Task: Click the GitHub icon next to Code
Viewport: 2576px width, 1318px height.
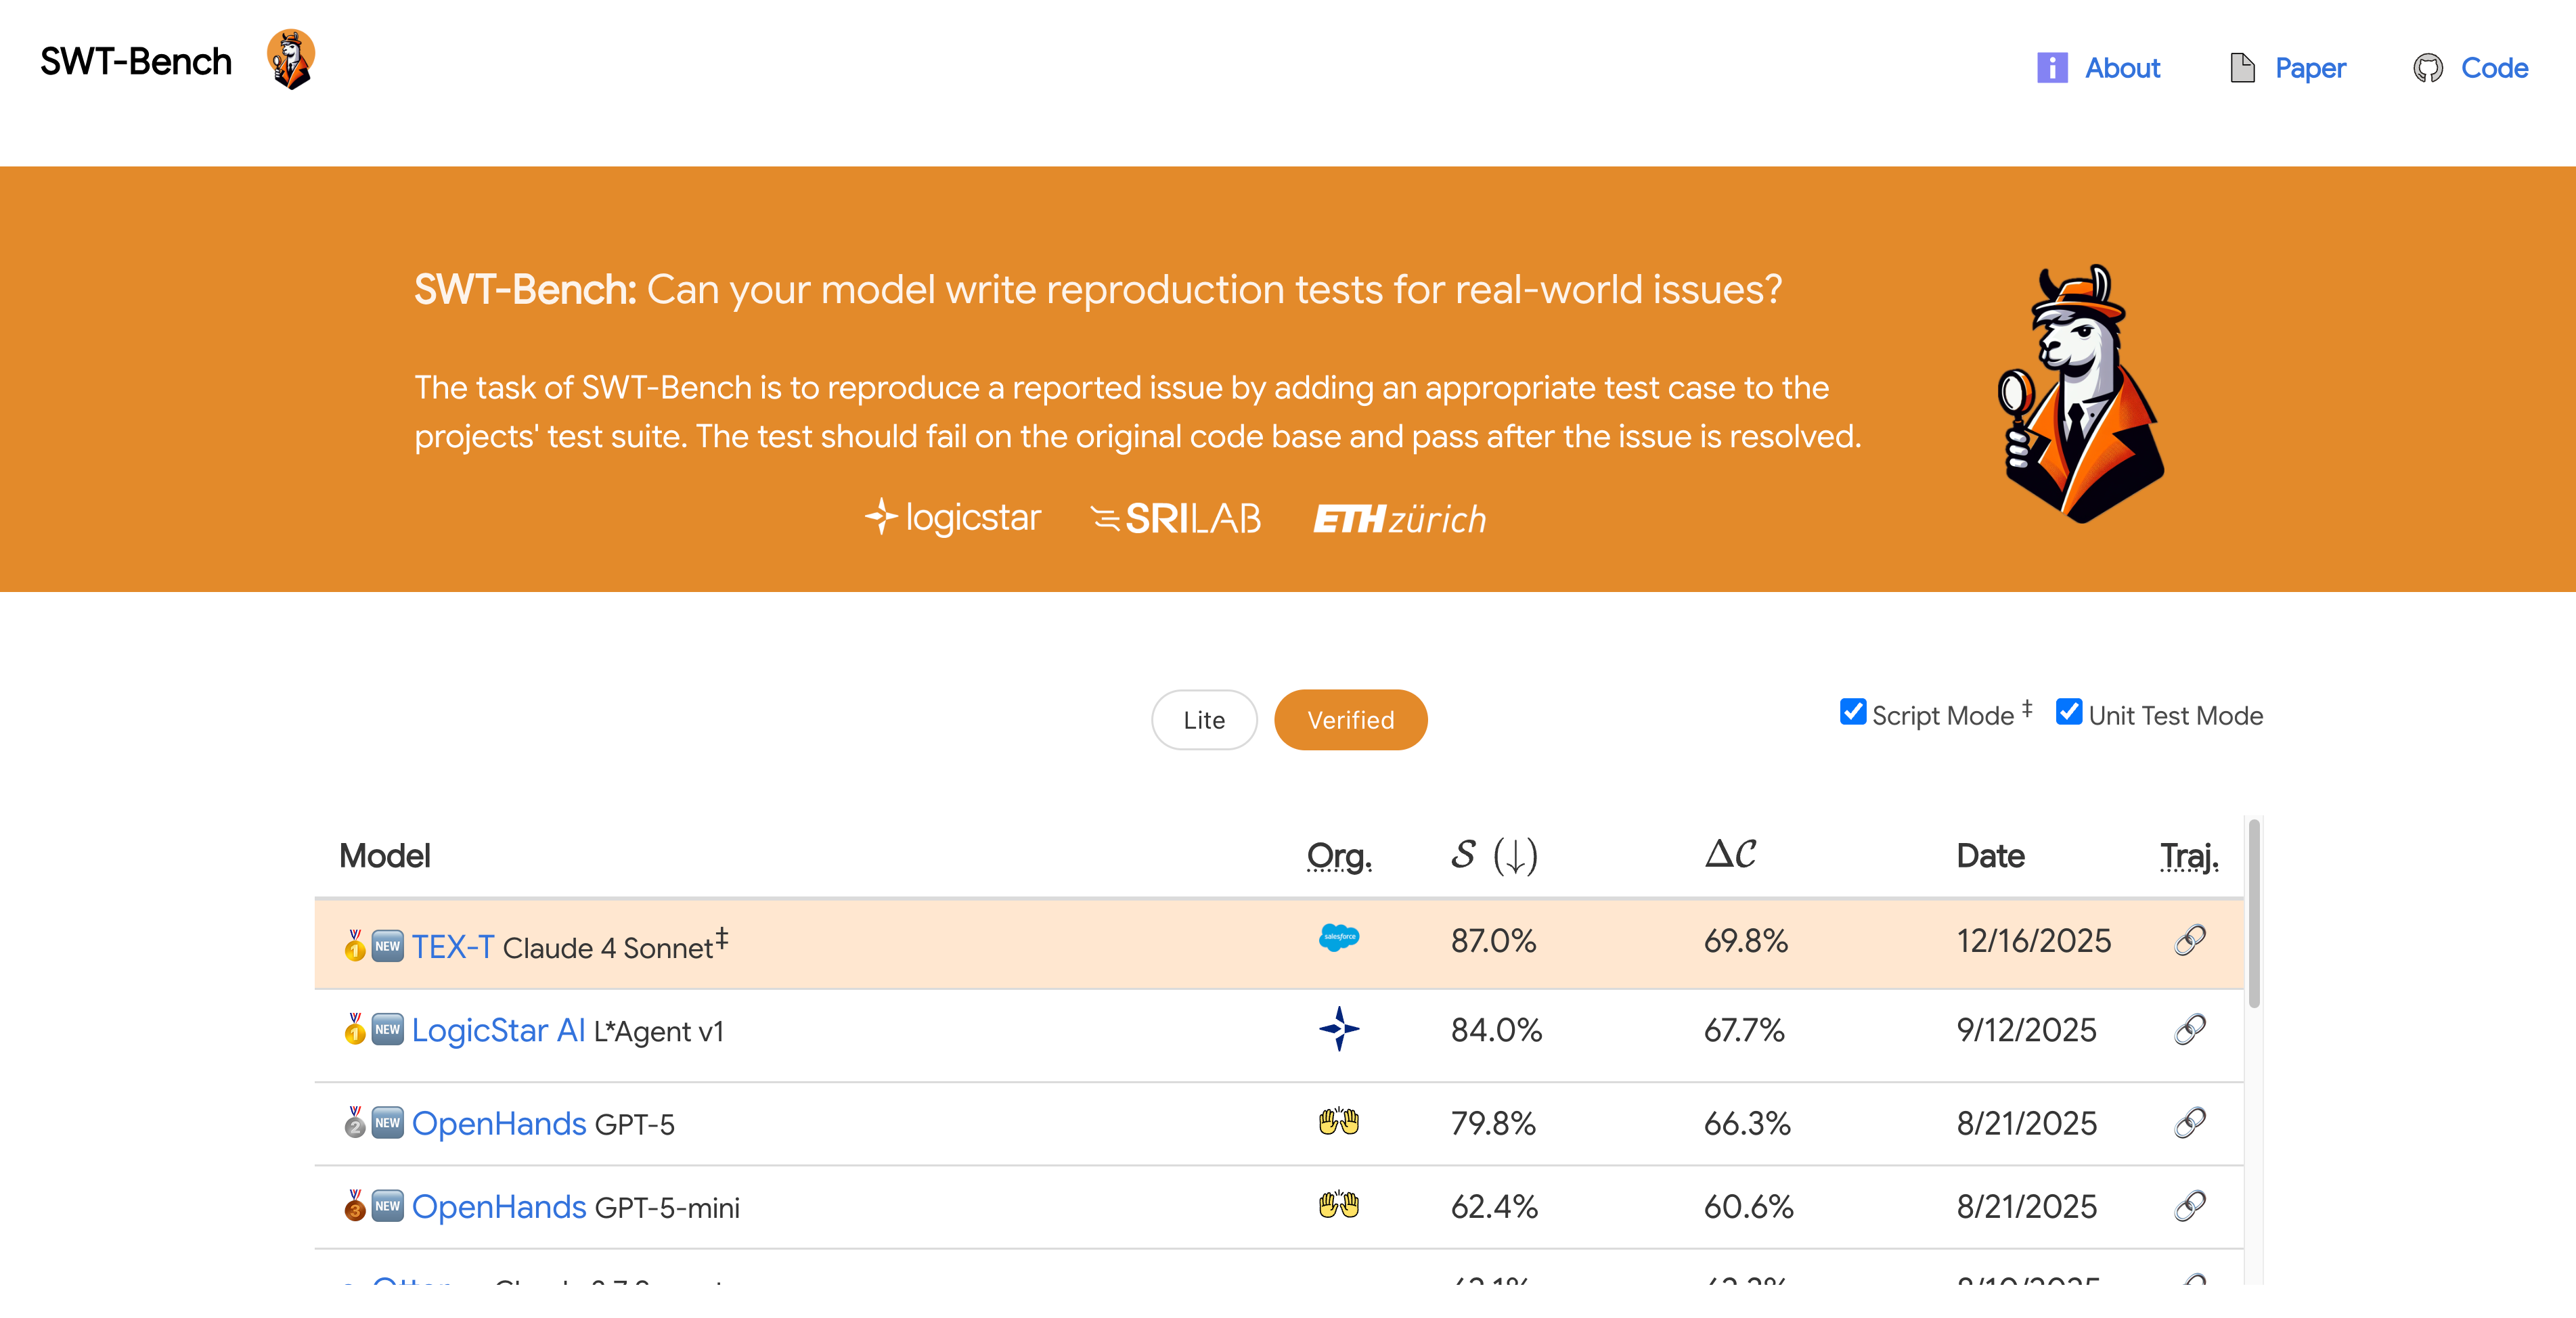Action: tap(2427, 68)
